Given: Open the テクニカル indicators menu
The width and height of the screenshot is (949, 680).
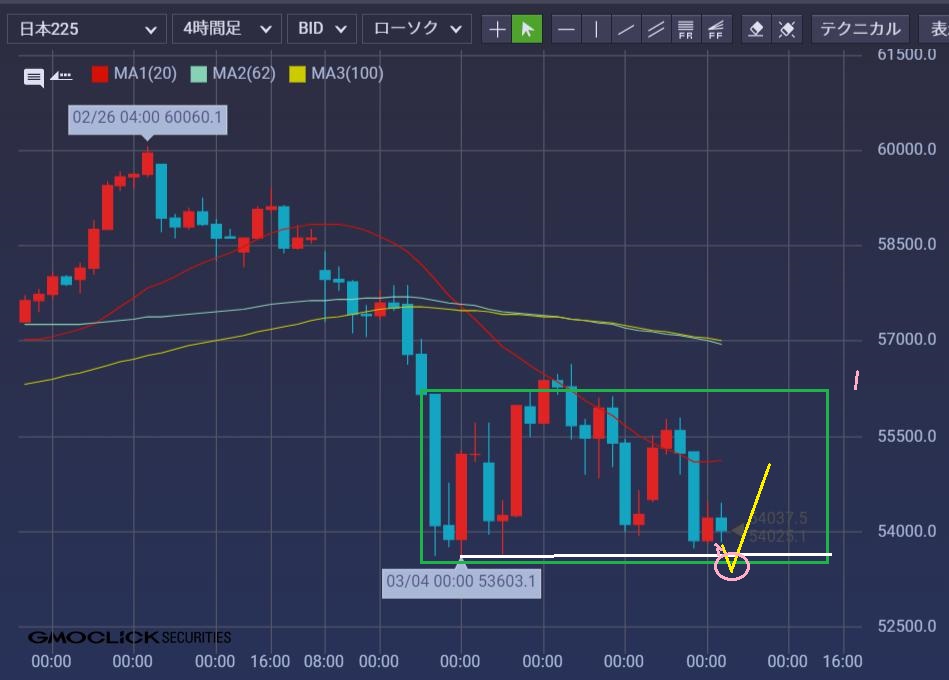Looking at the screenshot, I should pyautogui.click(x=860, y=29).
